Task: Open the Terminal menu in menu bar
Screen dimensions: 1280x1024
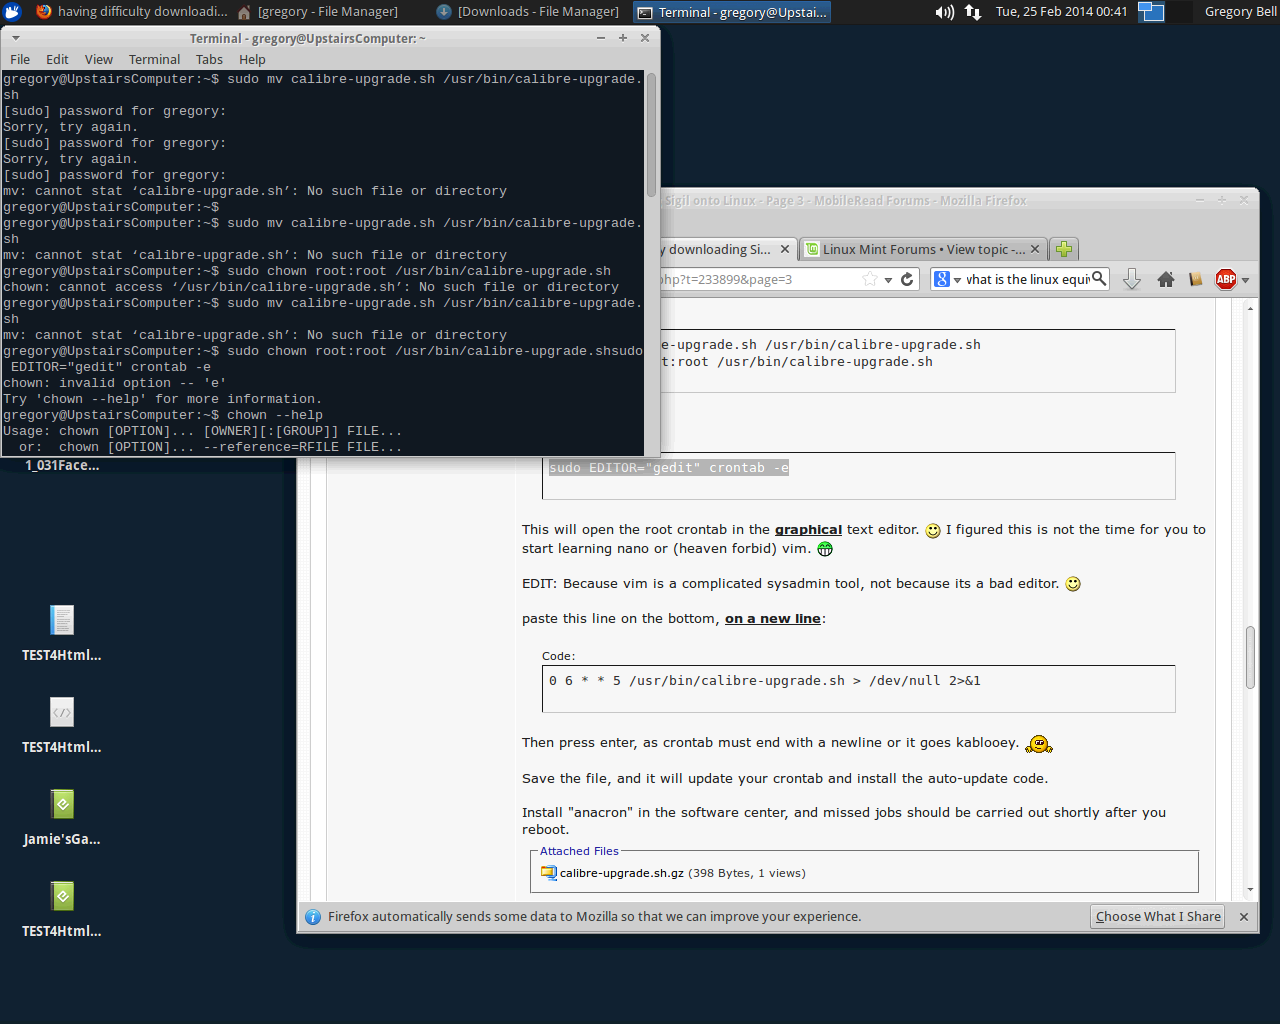Action: coord(154,59)
